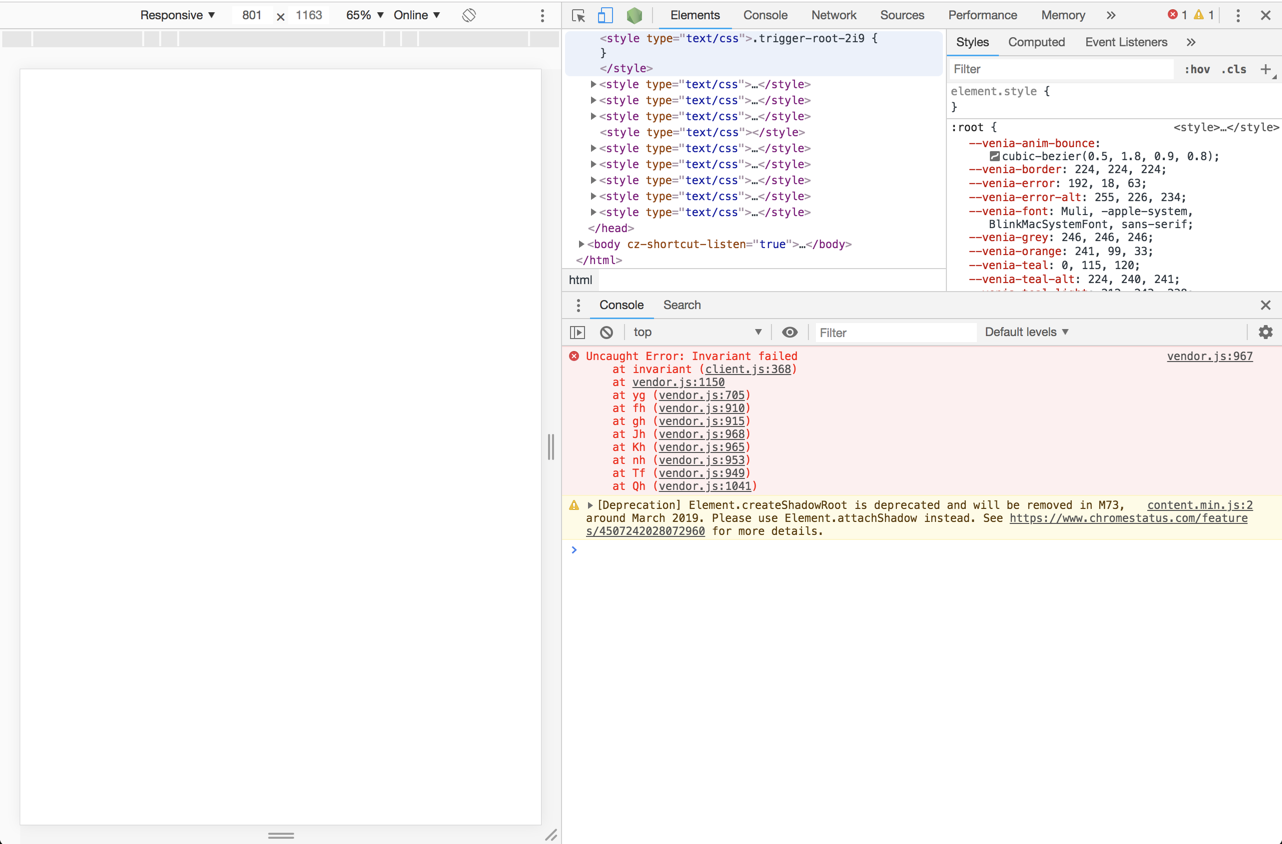Add new style rule plus icon

click(x=1266, y=69)
